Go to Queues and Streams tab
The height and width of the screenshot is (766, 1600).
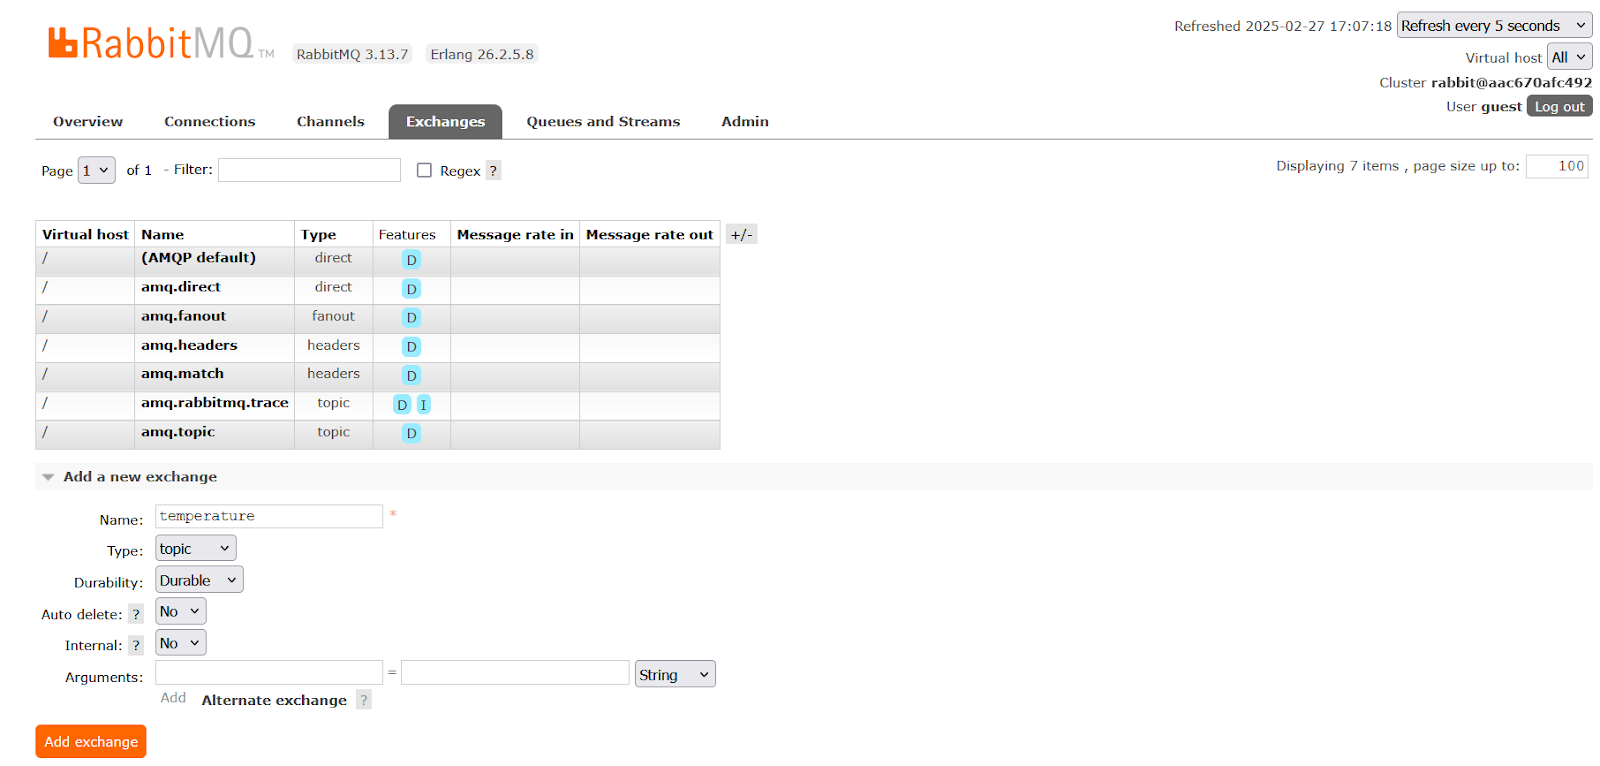(x=603, y=122)
